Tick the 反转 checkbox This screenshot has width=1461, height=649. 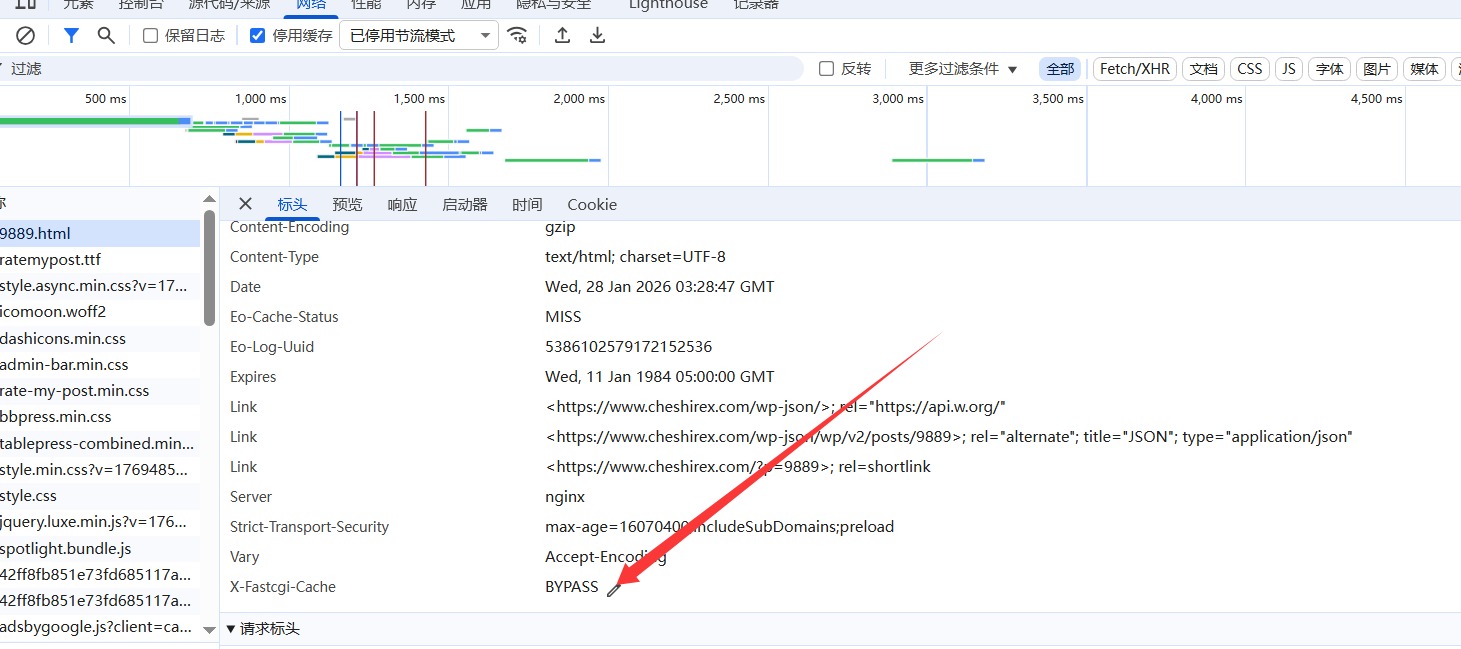[827, 69]
